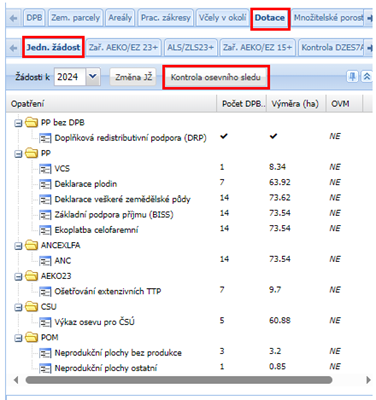Click the form icon beside Ekoplatba celofaremní
This screenshot has width=376, height=400.
[x=45, y=230]
